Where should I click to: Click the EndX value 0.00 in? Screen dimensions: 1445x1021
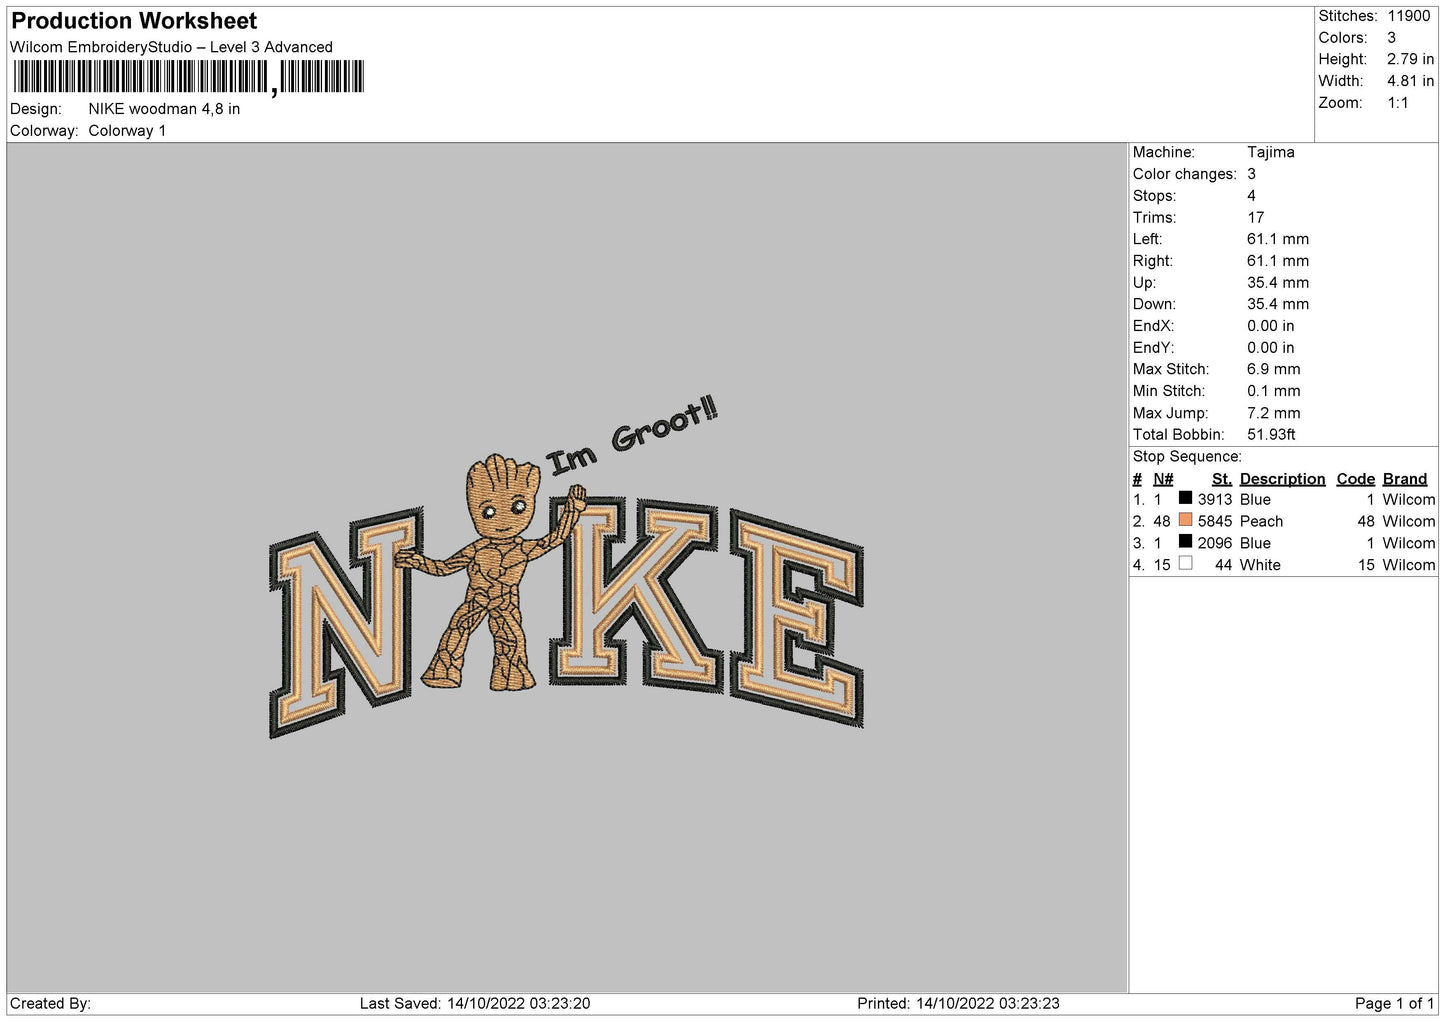pos(1270,326)
